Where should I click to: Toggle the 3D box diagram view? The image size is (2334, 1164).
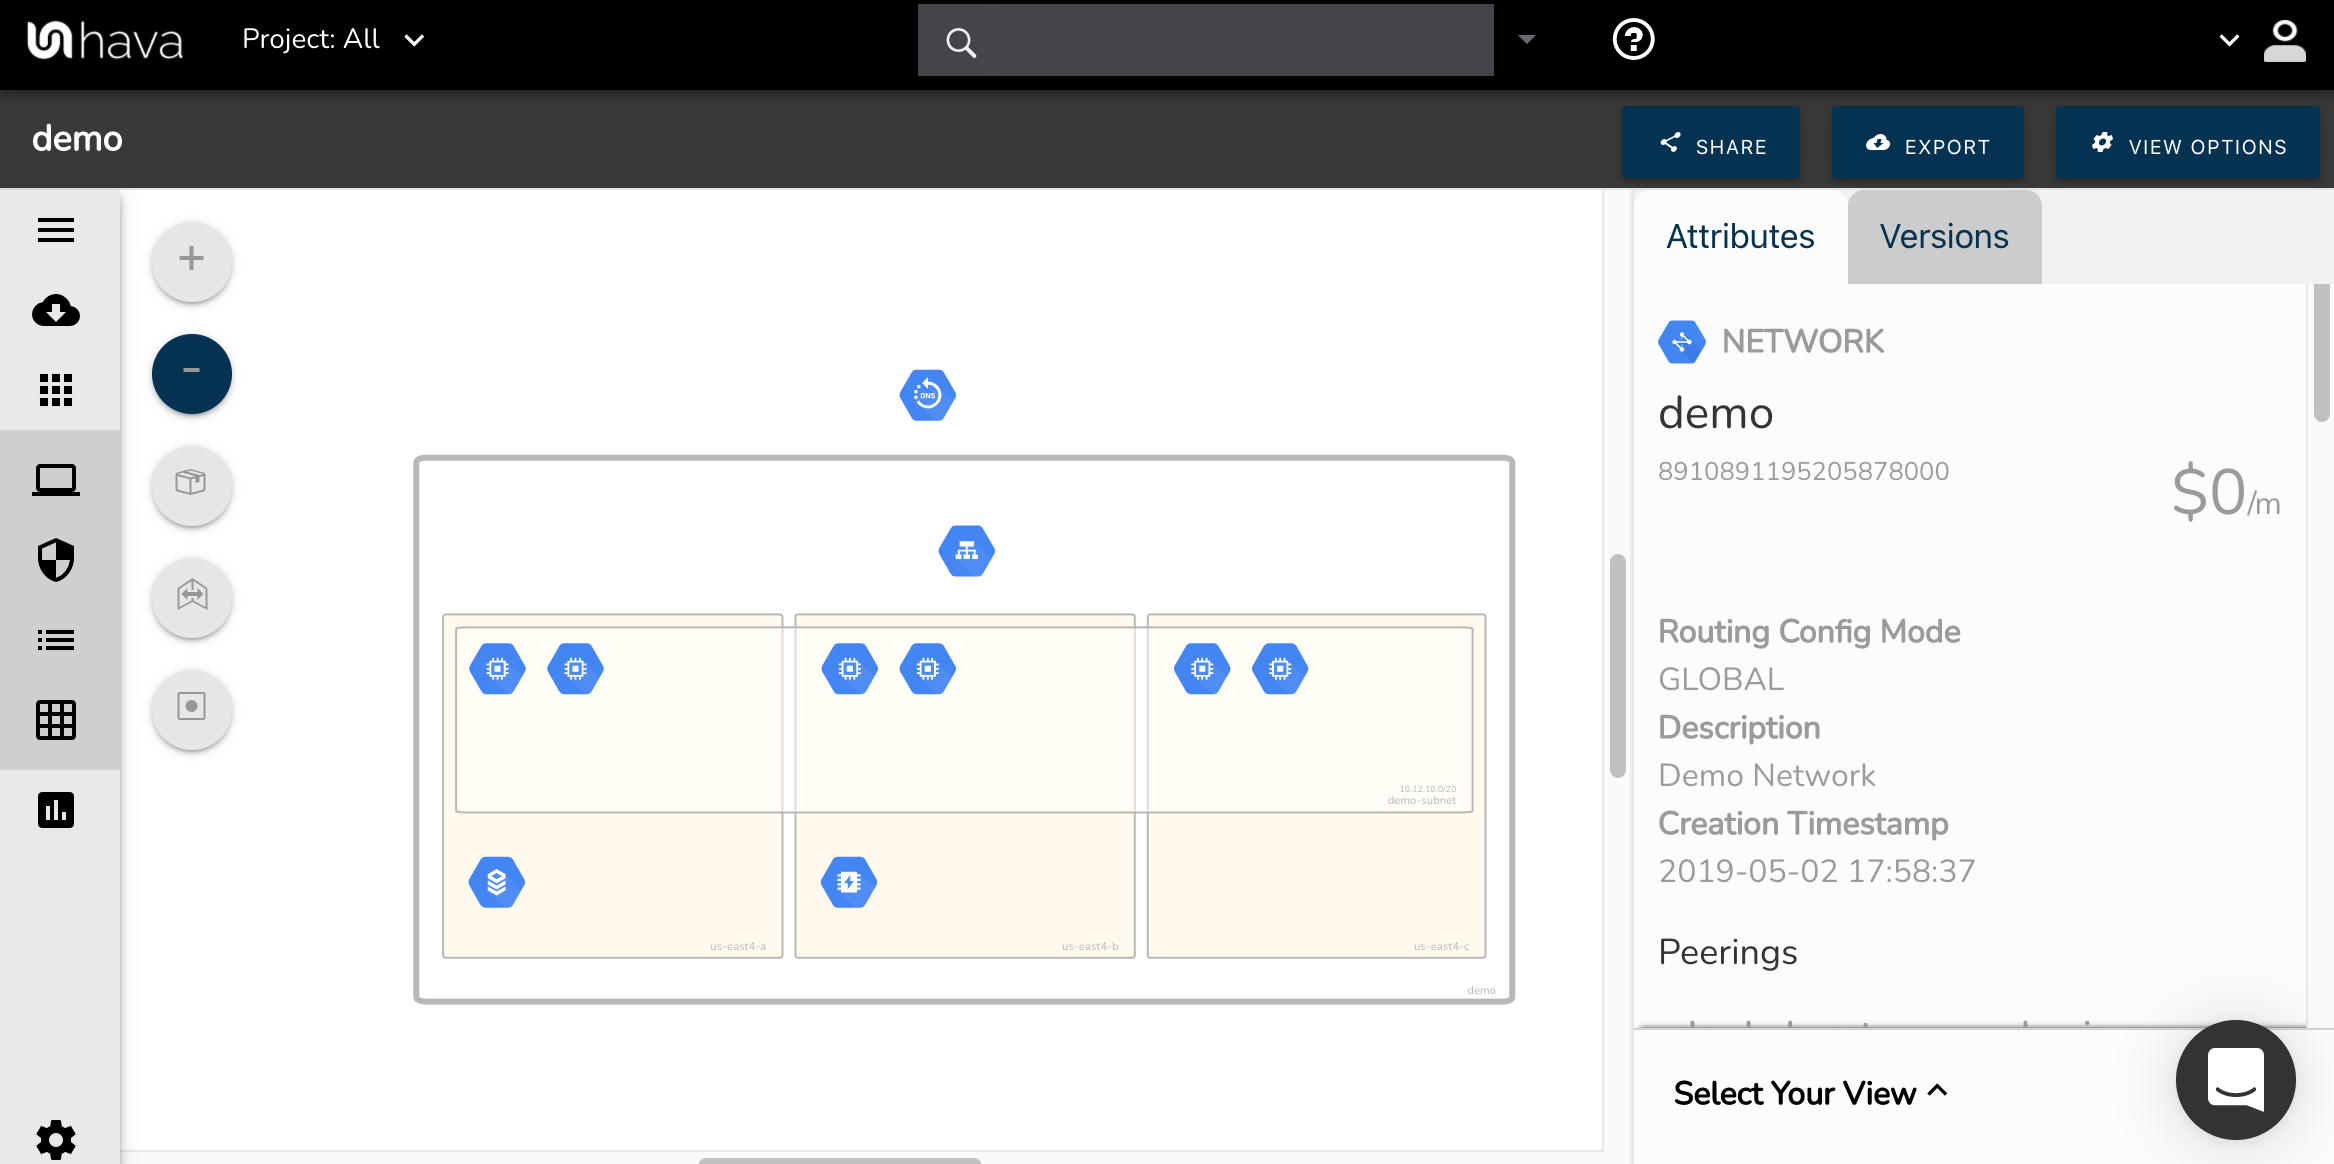(x=191, y=486)
